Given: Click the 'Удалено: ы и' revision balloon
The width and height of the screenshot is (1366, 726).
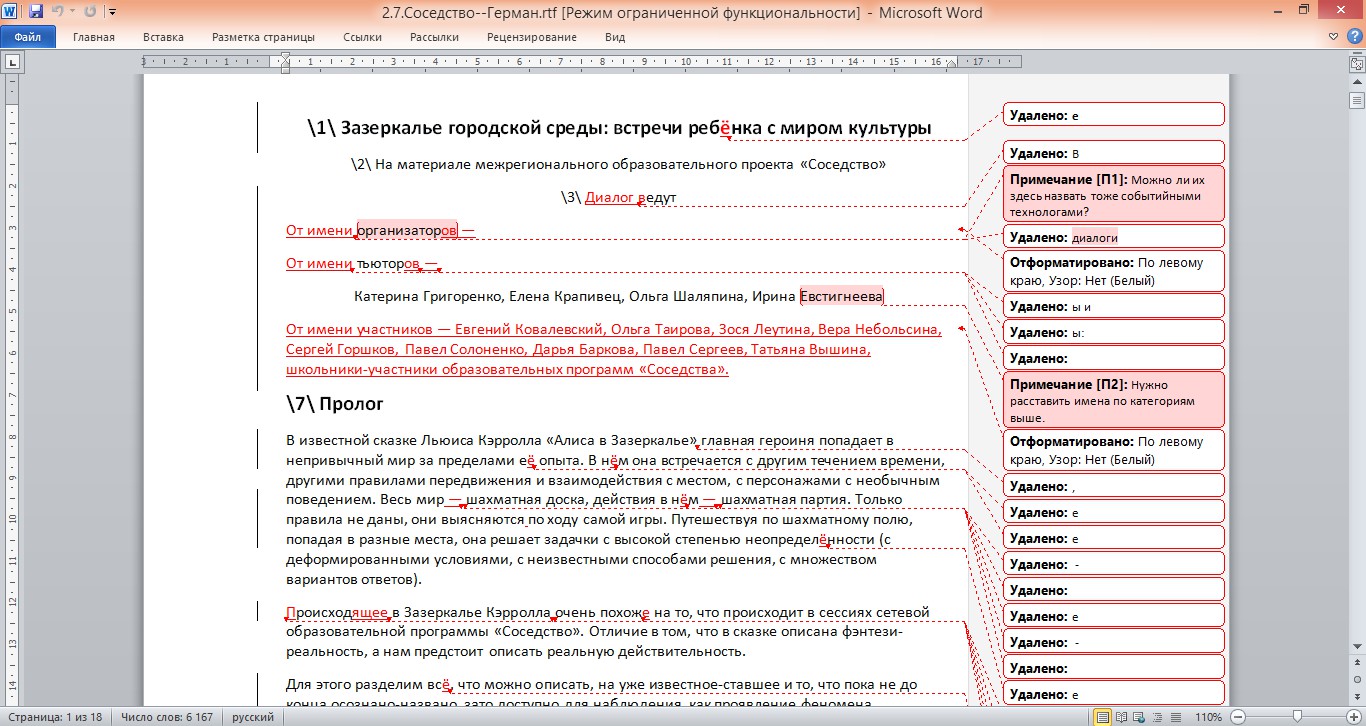Looking at the screenshot, I should [x=1114, y=306].
